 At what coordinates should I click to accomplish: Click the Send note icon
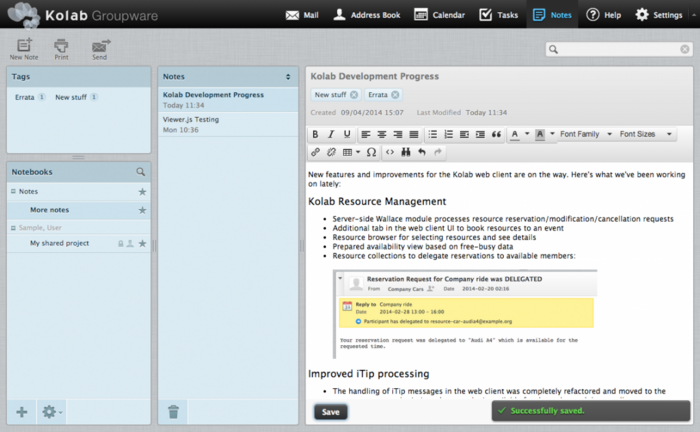100,48
